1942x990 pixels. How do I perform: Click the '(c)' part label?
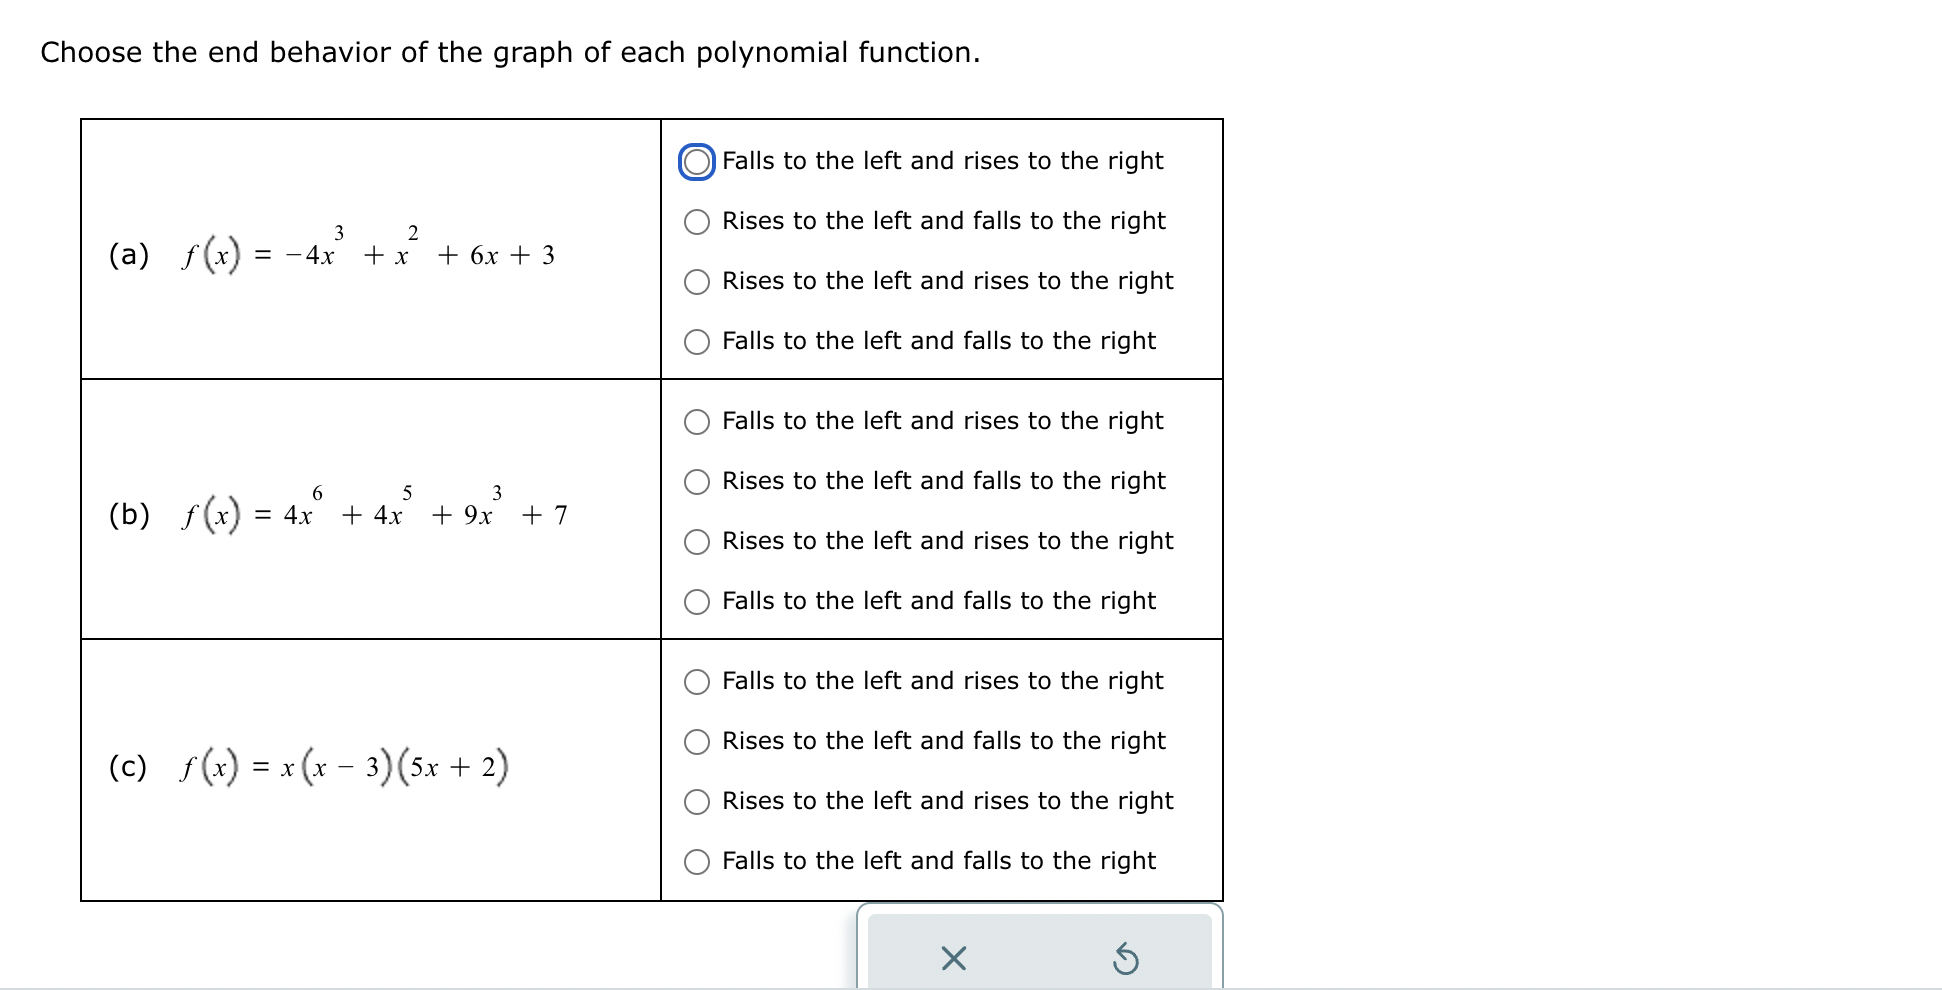[x=128, y=767]
